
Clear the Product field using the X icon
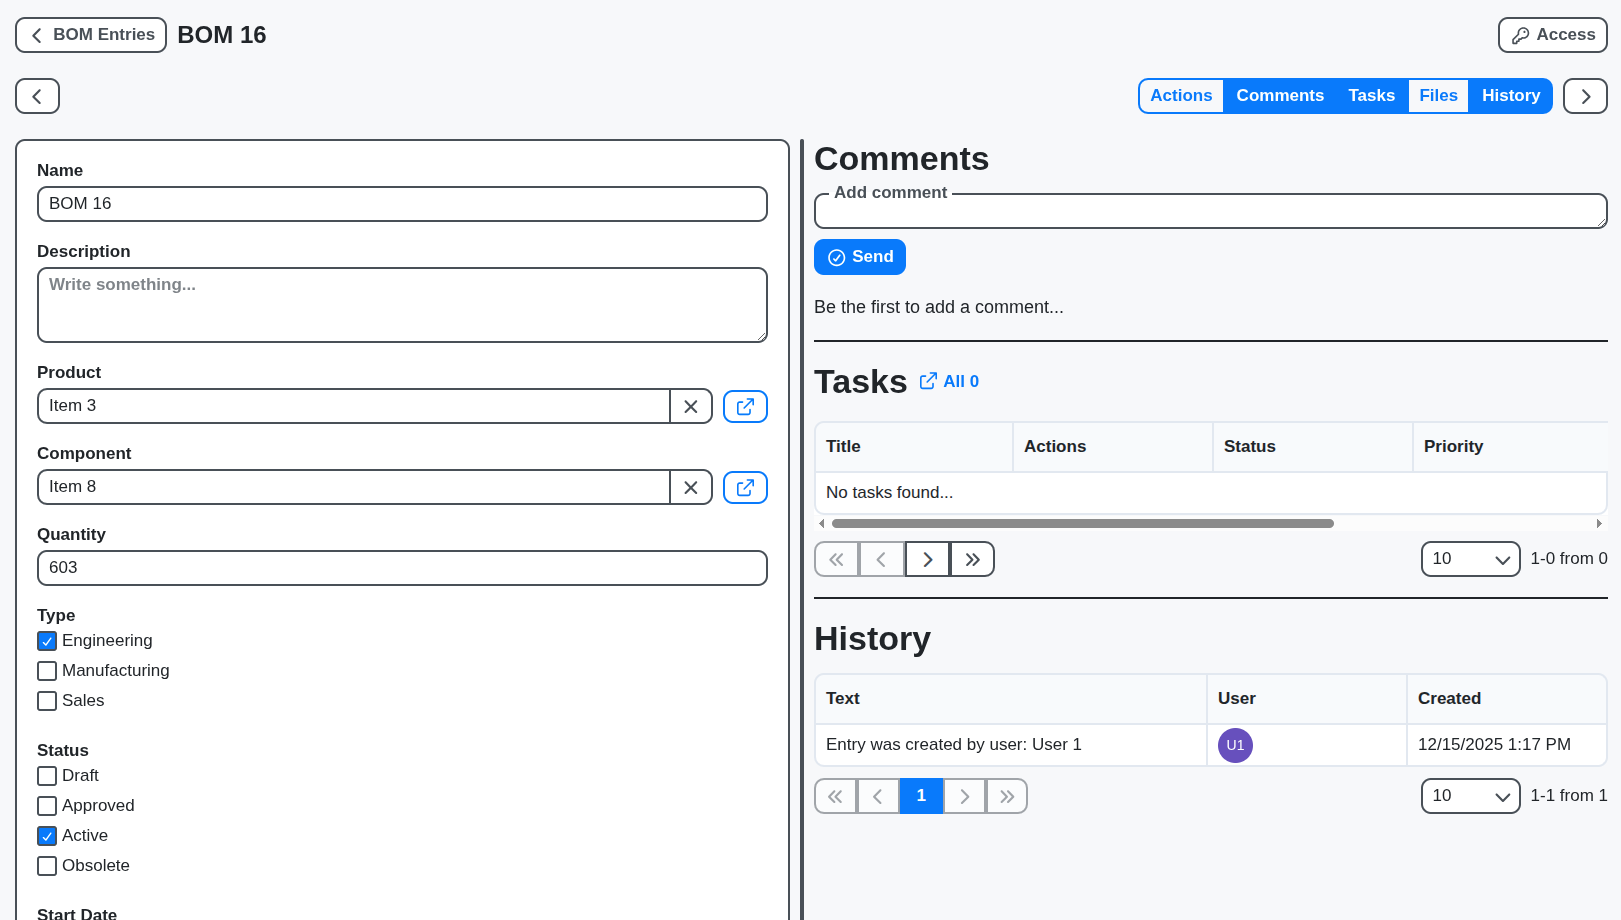coord(691,406)
